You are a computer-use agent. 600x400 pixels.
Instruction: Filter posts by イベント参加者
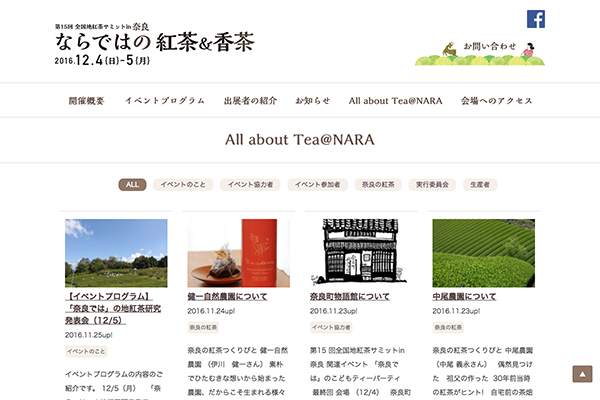tap(318, 184)
